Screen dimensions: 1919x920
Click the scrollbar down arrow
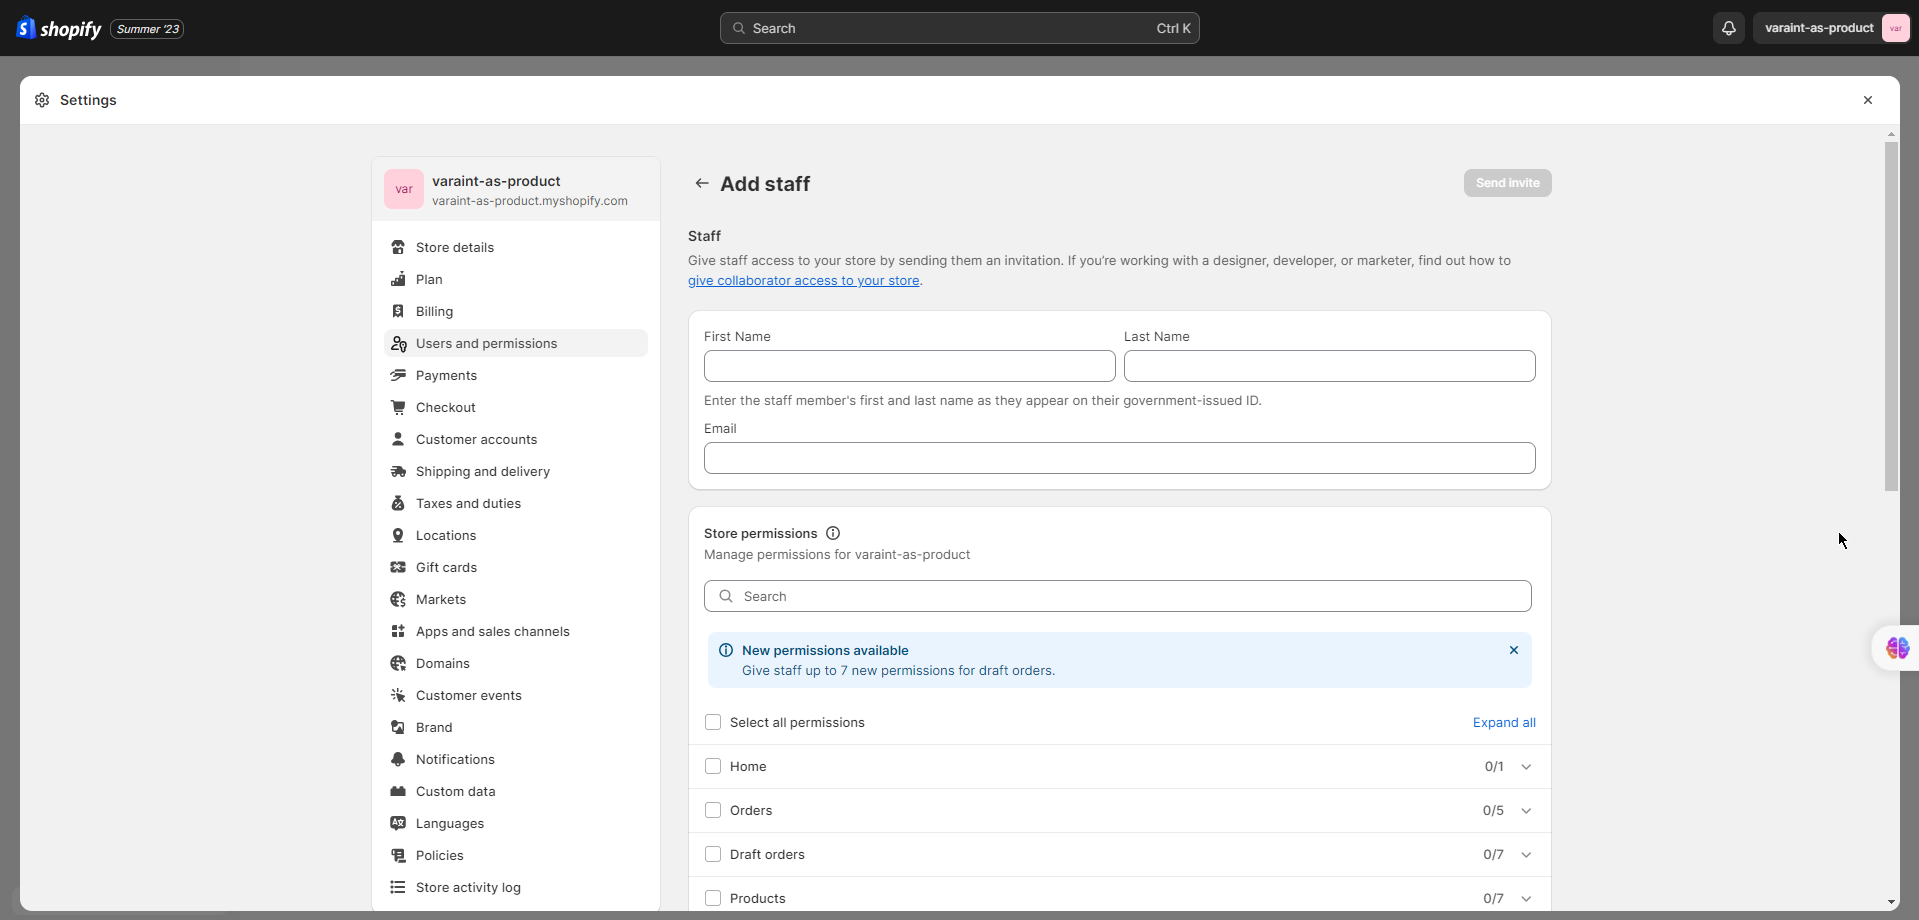point(1891,902)
